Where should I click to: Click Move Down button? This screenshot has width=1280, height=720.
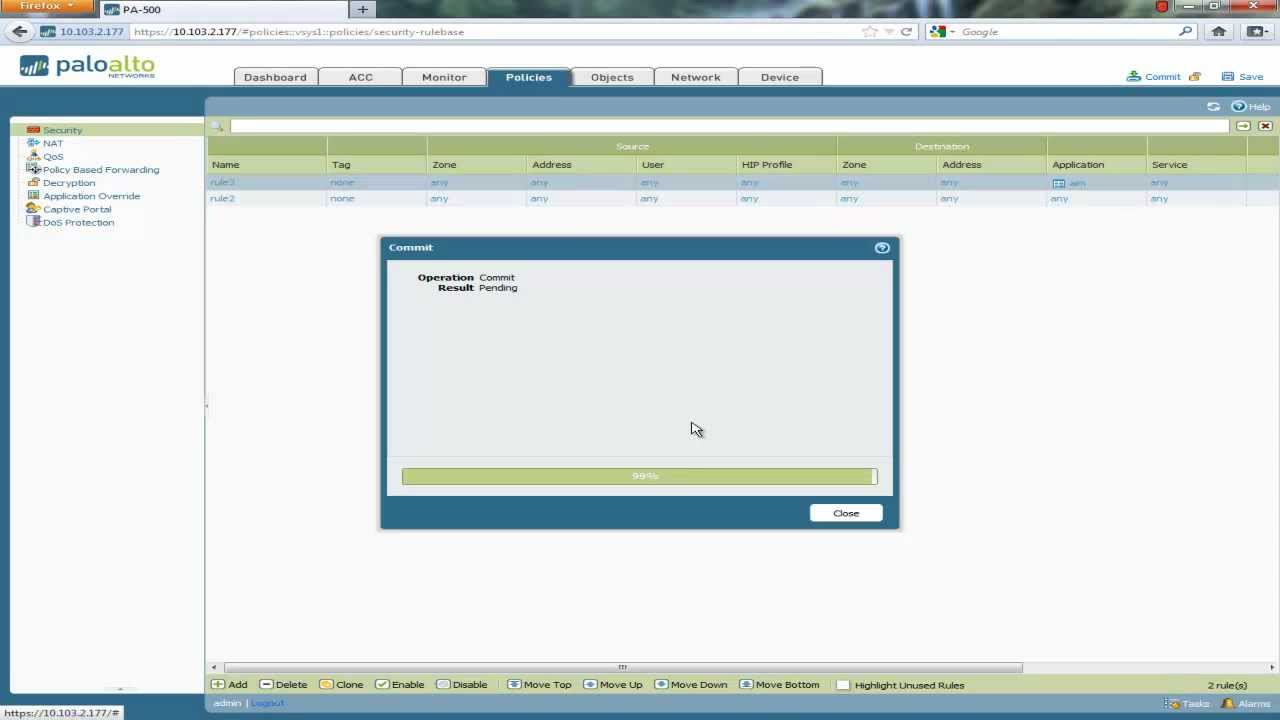tap(690, 685)
